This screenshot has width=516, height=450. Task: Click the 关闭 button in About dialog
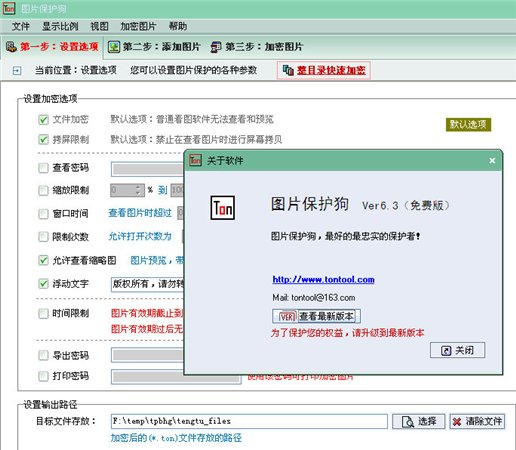tap(457, 350)
